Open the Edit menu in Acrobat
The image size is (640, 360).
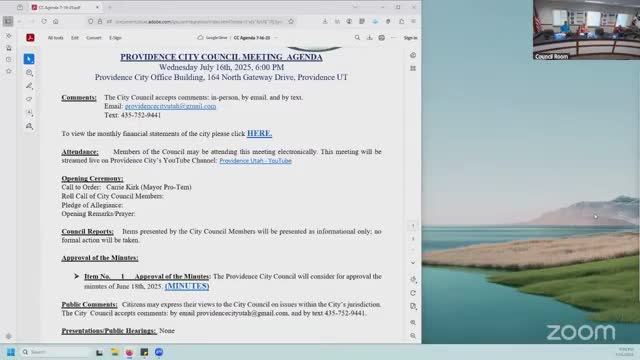point(75,38)
